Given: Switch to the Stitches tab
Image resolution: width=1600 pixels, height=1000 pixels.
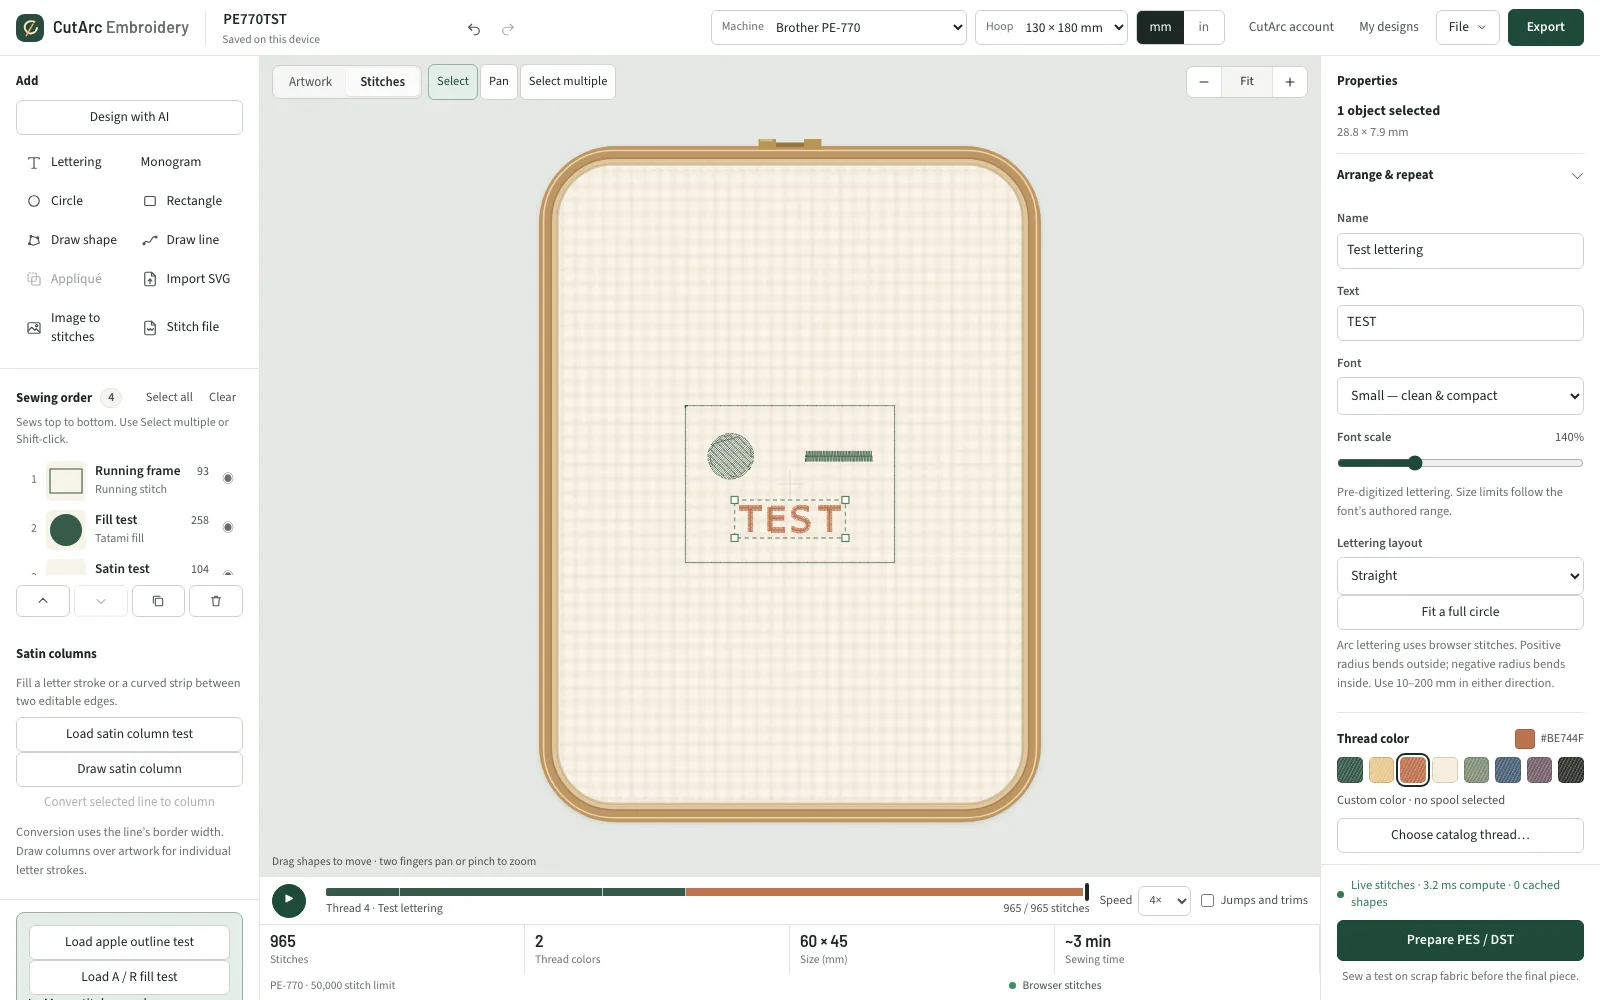Looking at the screenshot, I should 383,82.
